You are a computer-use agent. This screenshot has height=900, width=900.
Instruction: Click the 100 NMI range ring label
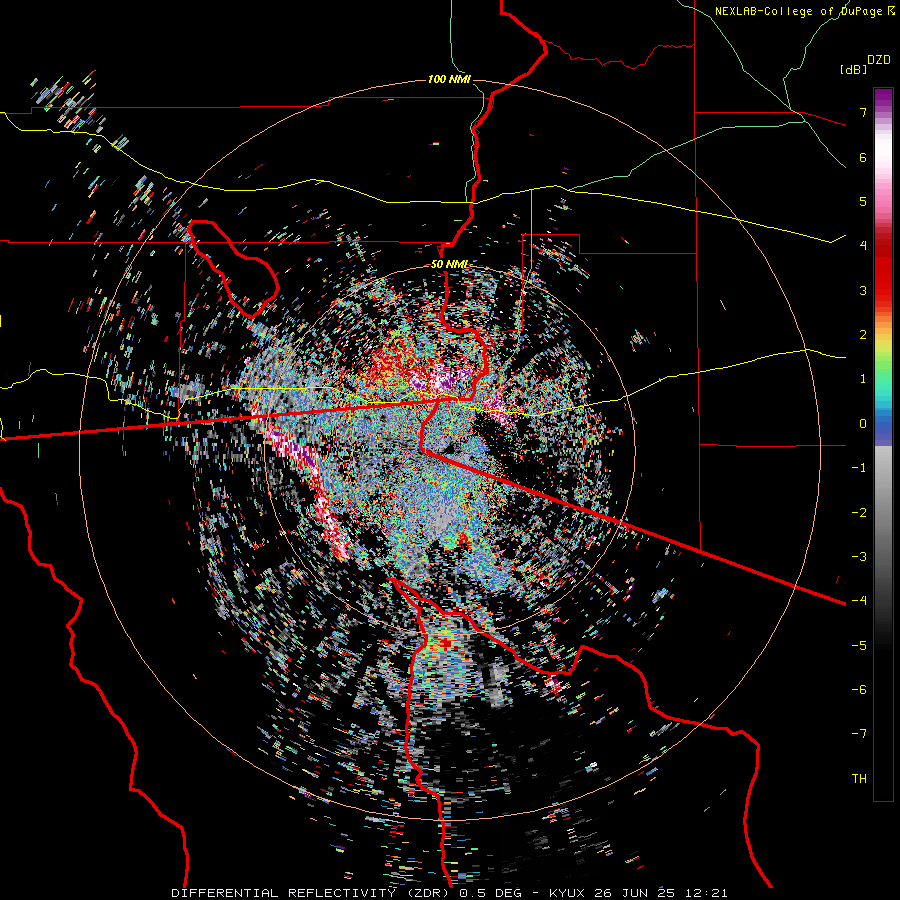449,79
